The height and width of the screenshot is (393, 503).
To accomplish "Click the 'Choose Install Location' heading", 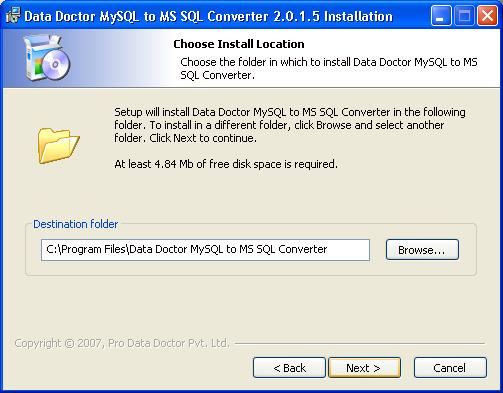I will (239, 44).
